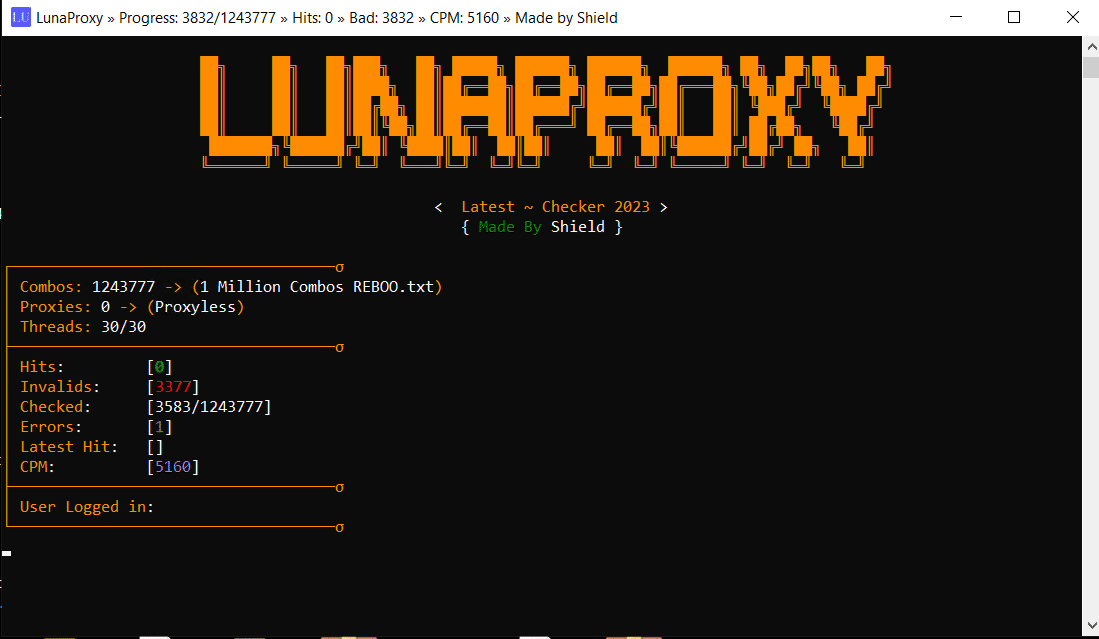The width and height of the screenshot is (1099, 639).
Task: Click the green Hits counter value
Action: point(159,366)
